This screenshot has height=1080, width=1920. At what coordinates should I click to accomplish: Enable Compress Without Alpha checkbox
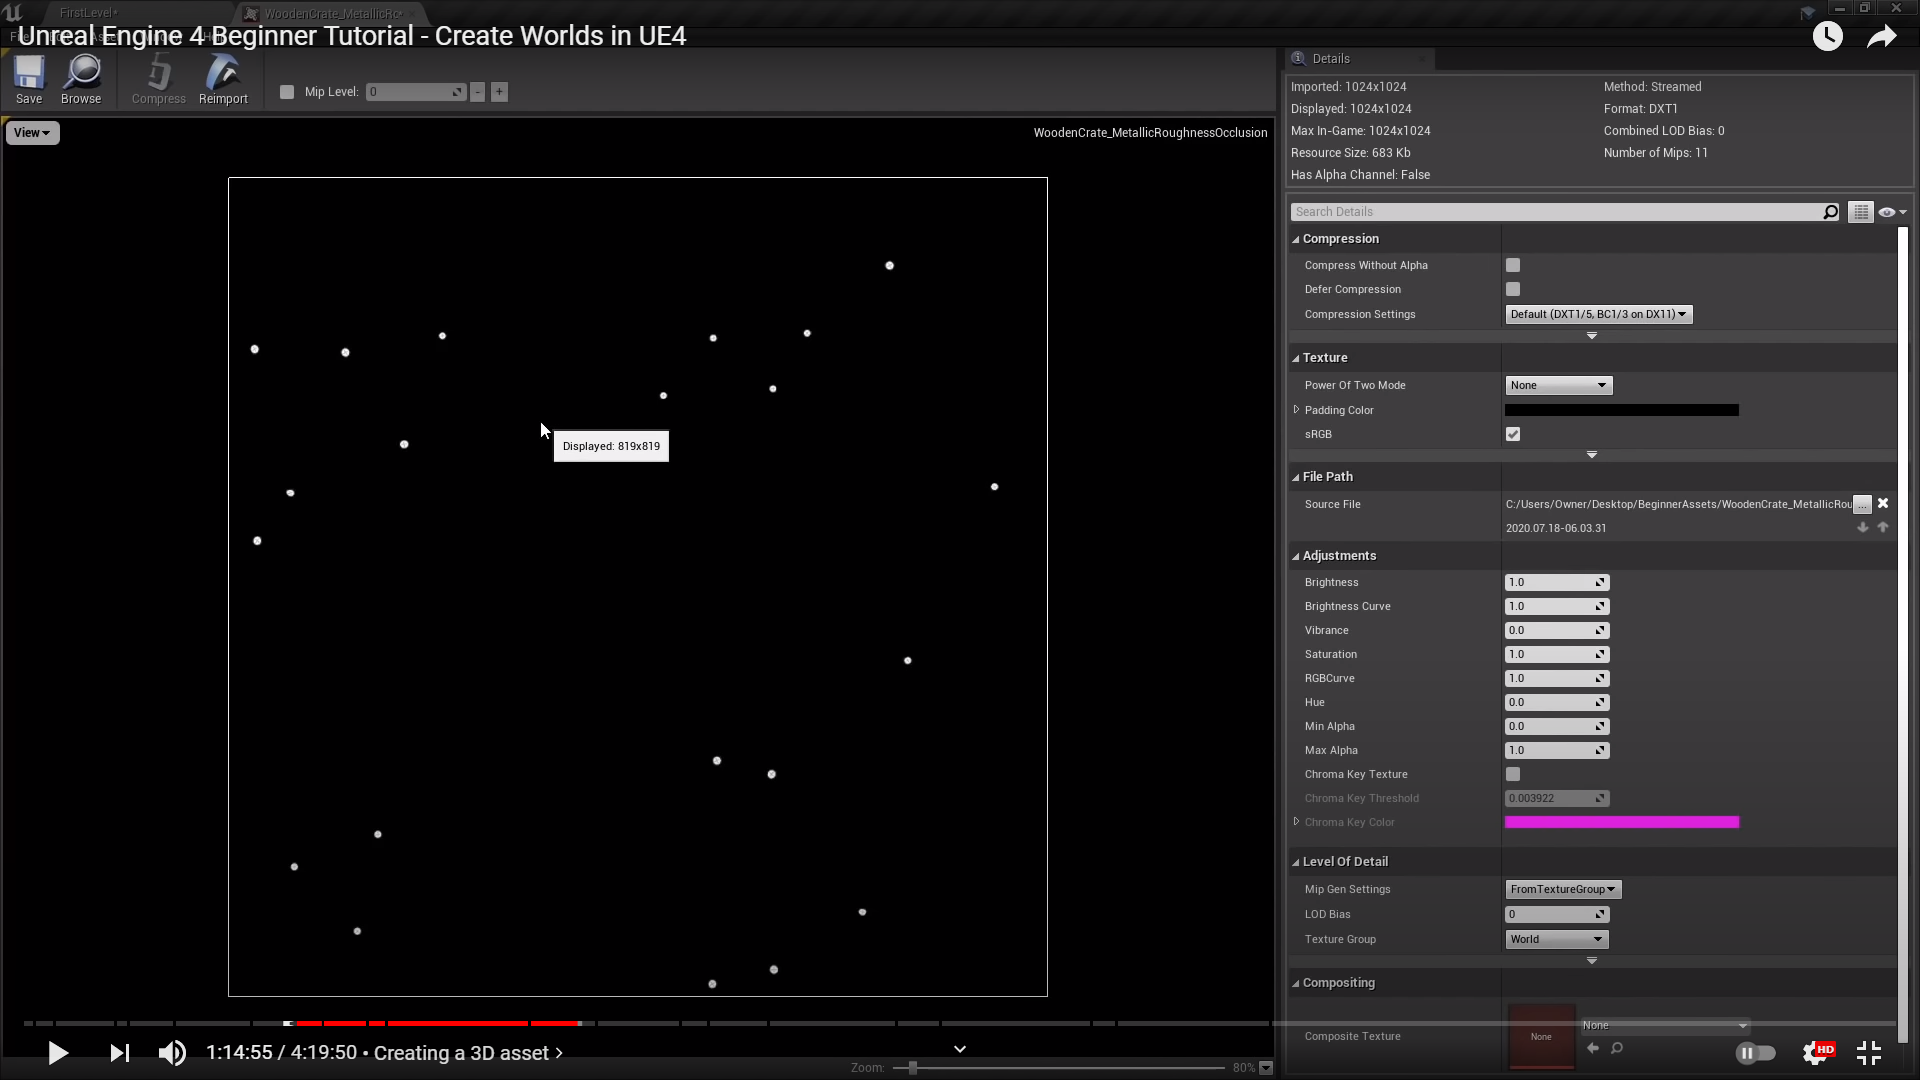(1513, 266)
